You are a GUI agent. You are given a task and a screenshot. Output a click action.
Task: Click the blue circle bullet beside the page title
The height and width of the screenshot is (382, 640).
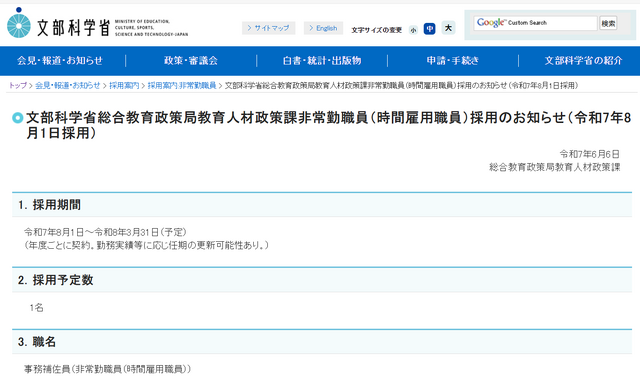coord(18,118)
